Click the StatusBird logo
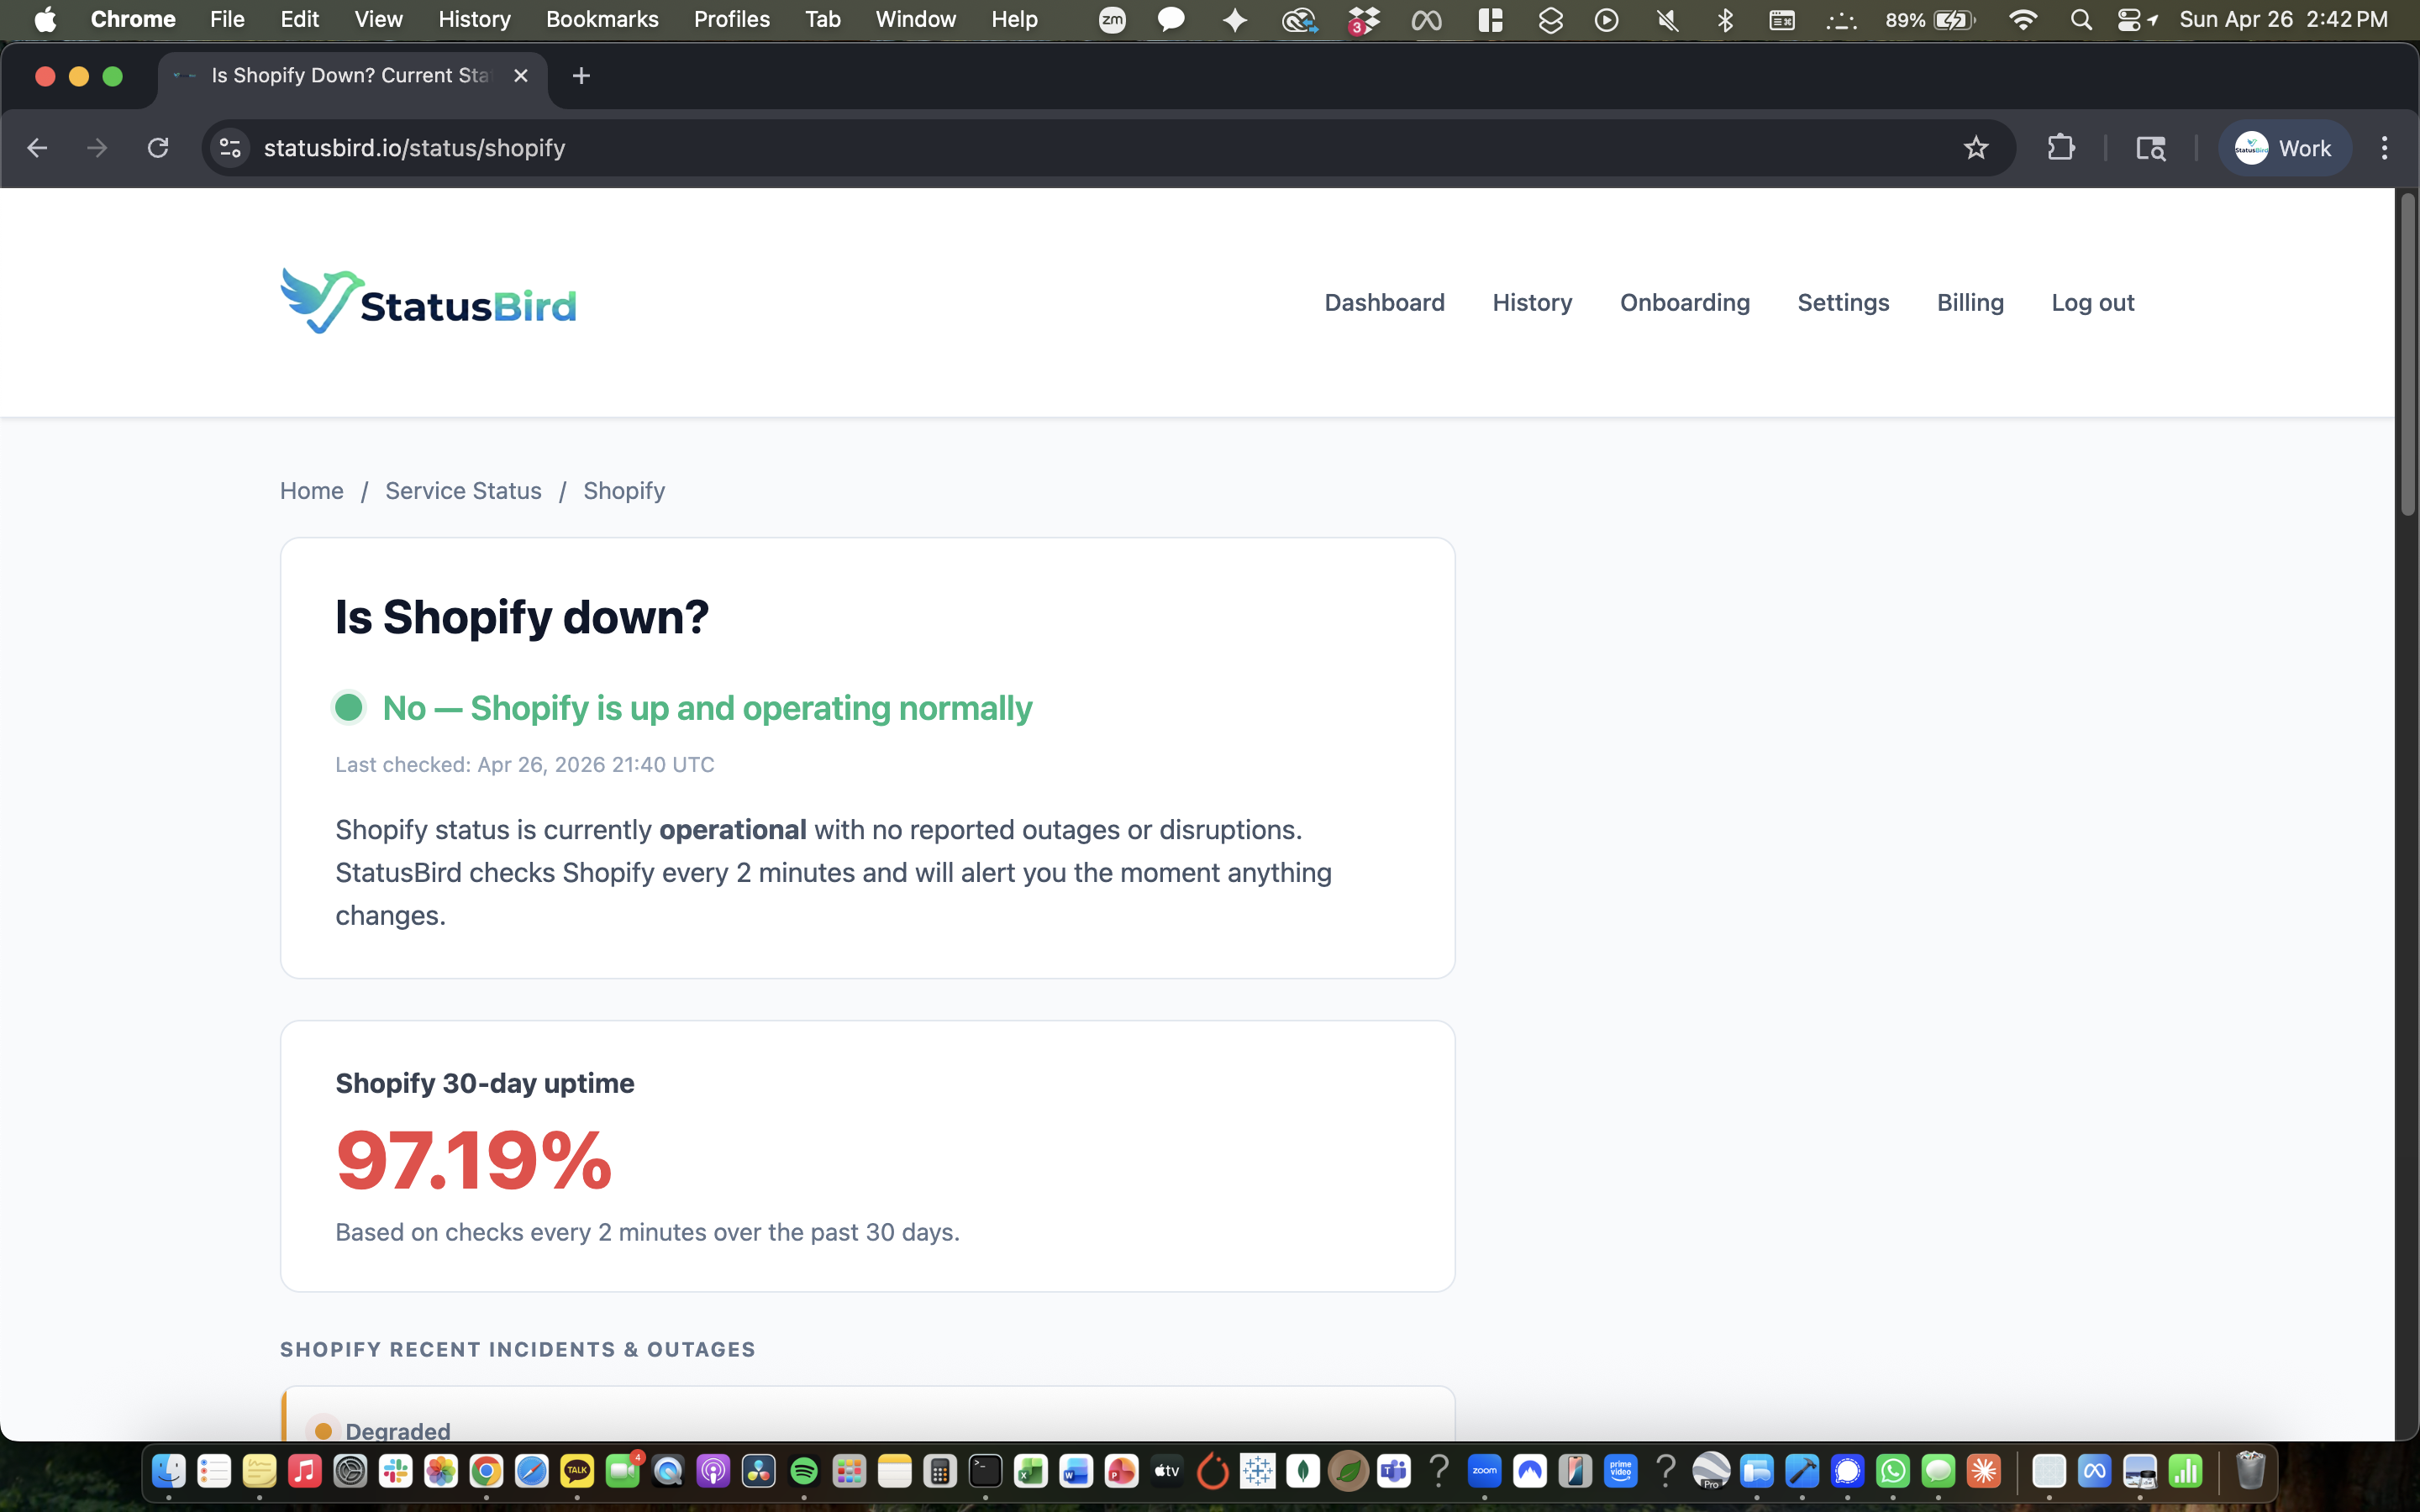The image size is (2420, 1512). coord(428,301)
